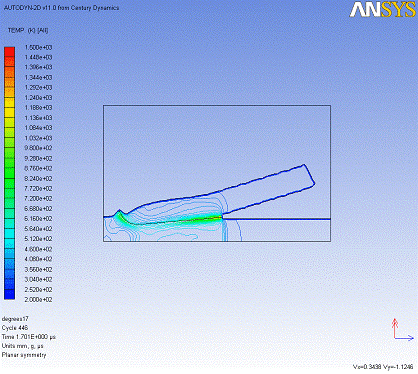Click the Vx Vy velocity readout text
The height and width of the screenshot is (374, 418).
coord(383,367)
